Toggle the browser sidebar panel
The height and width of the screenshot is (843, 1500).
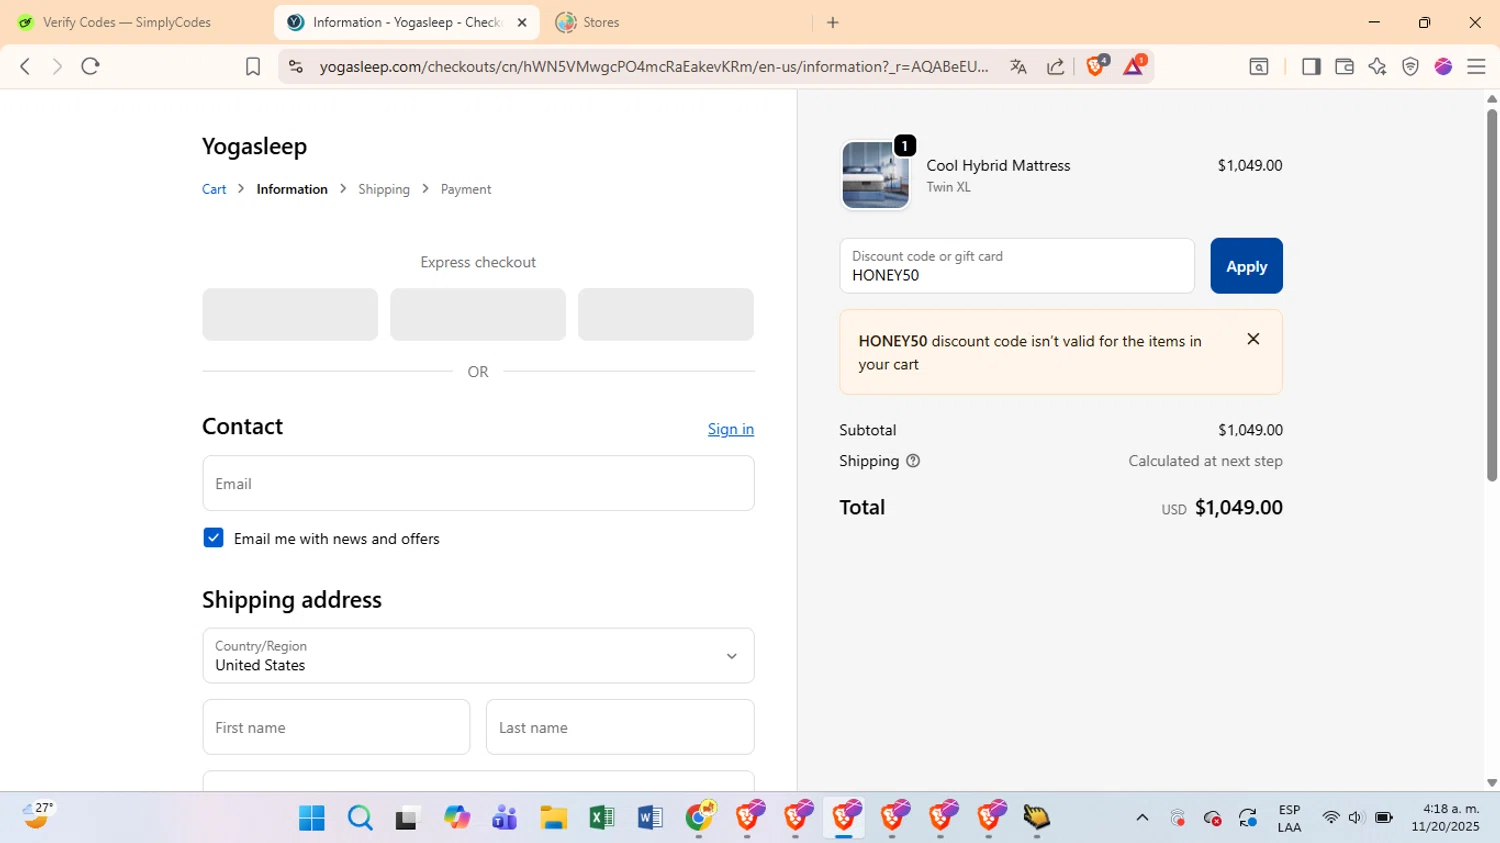[x=1311, y=66]
